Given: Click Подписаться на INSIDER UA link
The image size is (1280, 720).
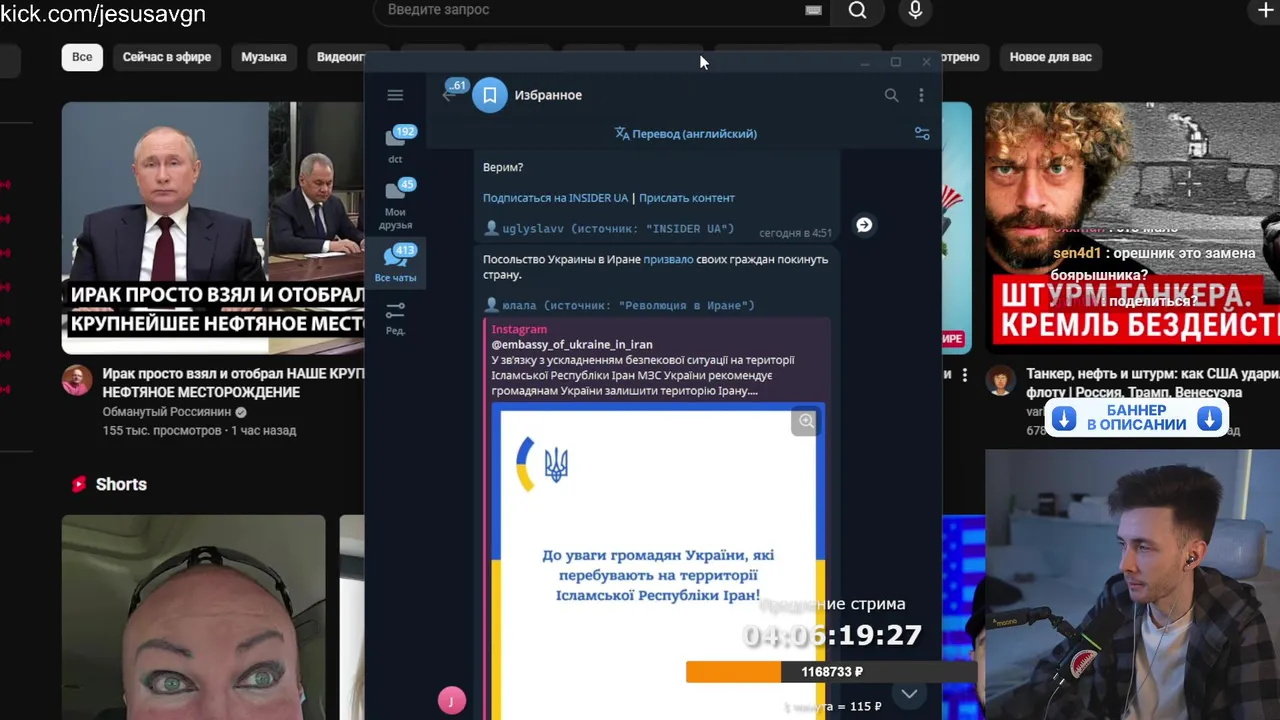Looking at the screenshot, I should click(x=555, y=198).
